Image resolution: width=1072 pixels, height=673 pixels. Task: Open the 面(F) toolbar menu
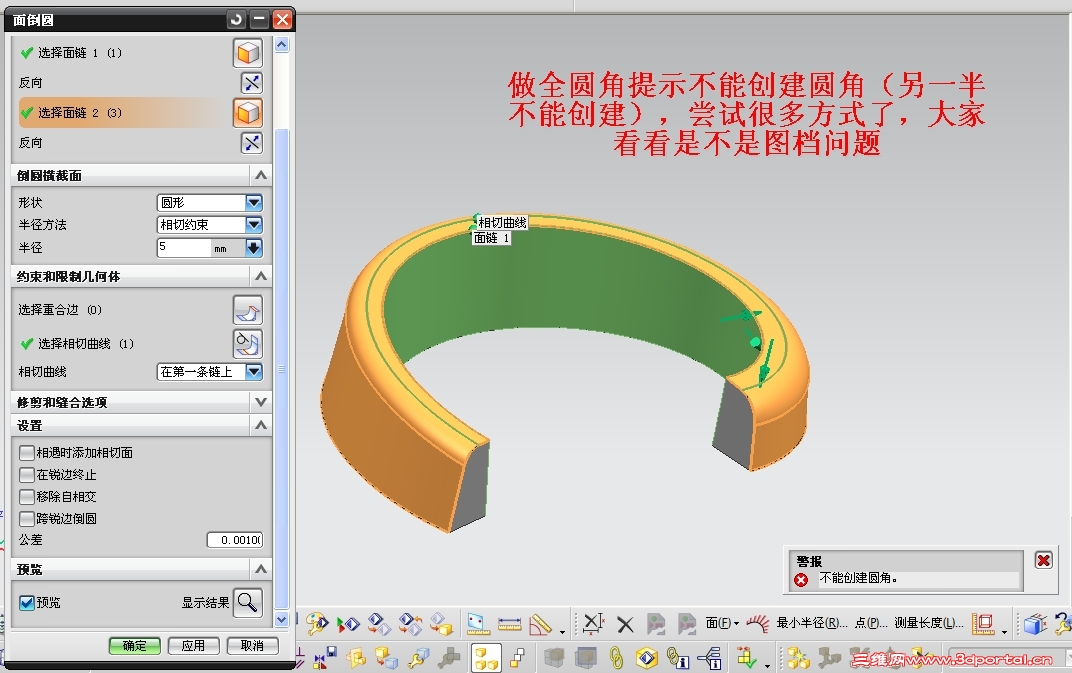point(722,623)
